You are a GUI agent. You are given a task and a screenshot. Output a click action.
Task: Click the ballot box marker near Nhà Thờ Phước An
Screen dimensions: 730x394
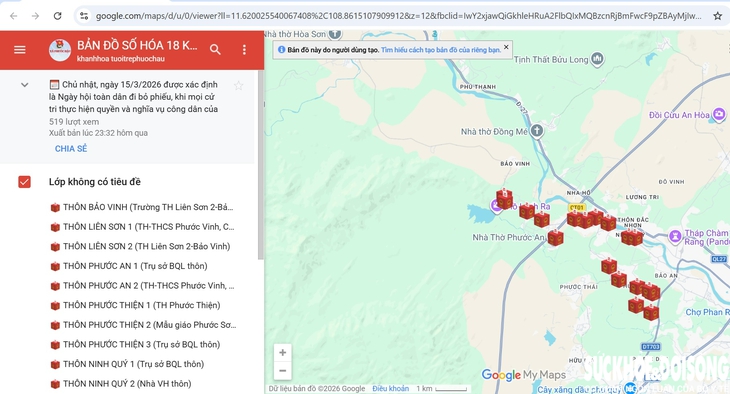[555, 238]
